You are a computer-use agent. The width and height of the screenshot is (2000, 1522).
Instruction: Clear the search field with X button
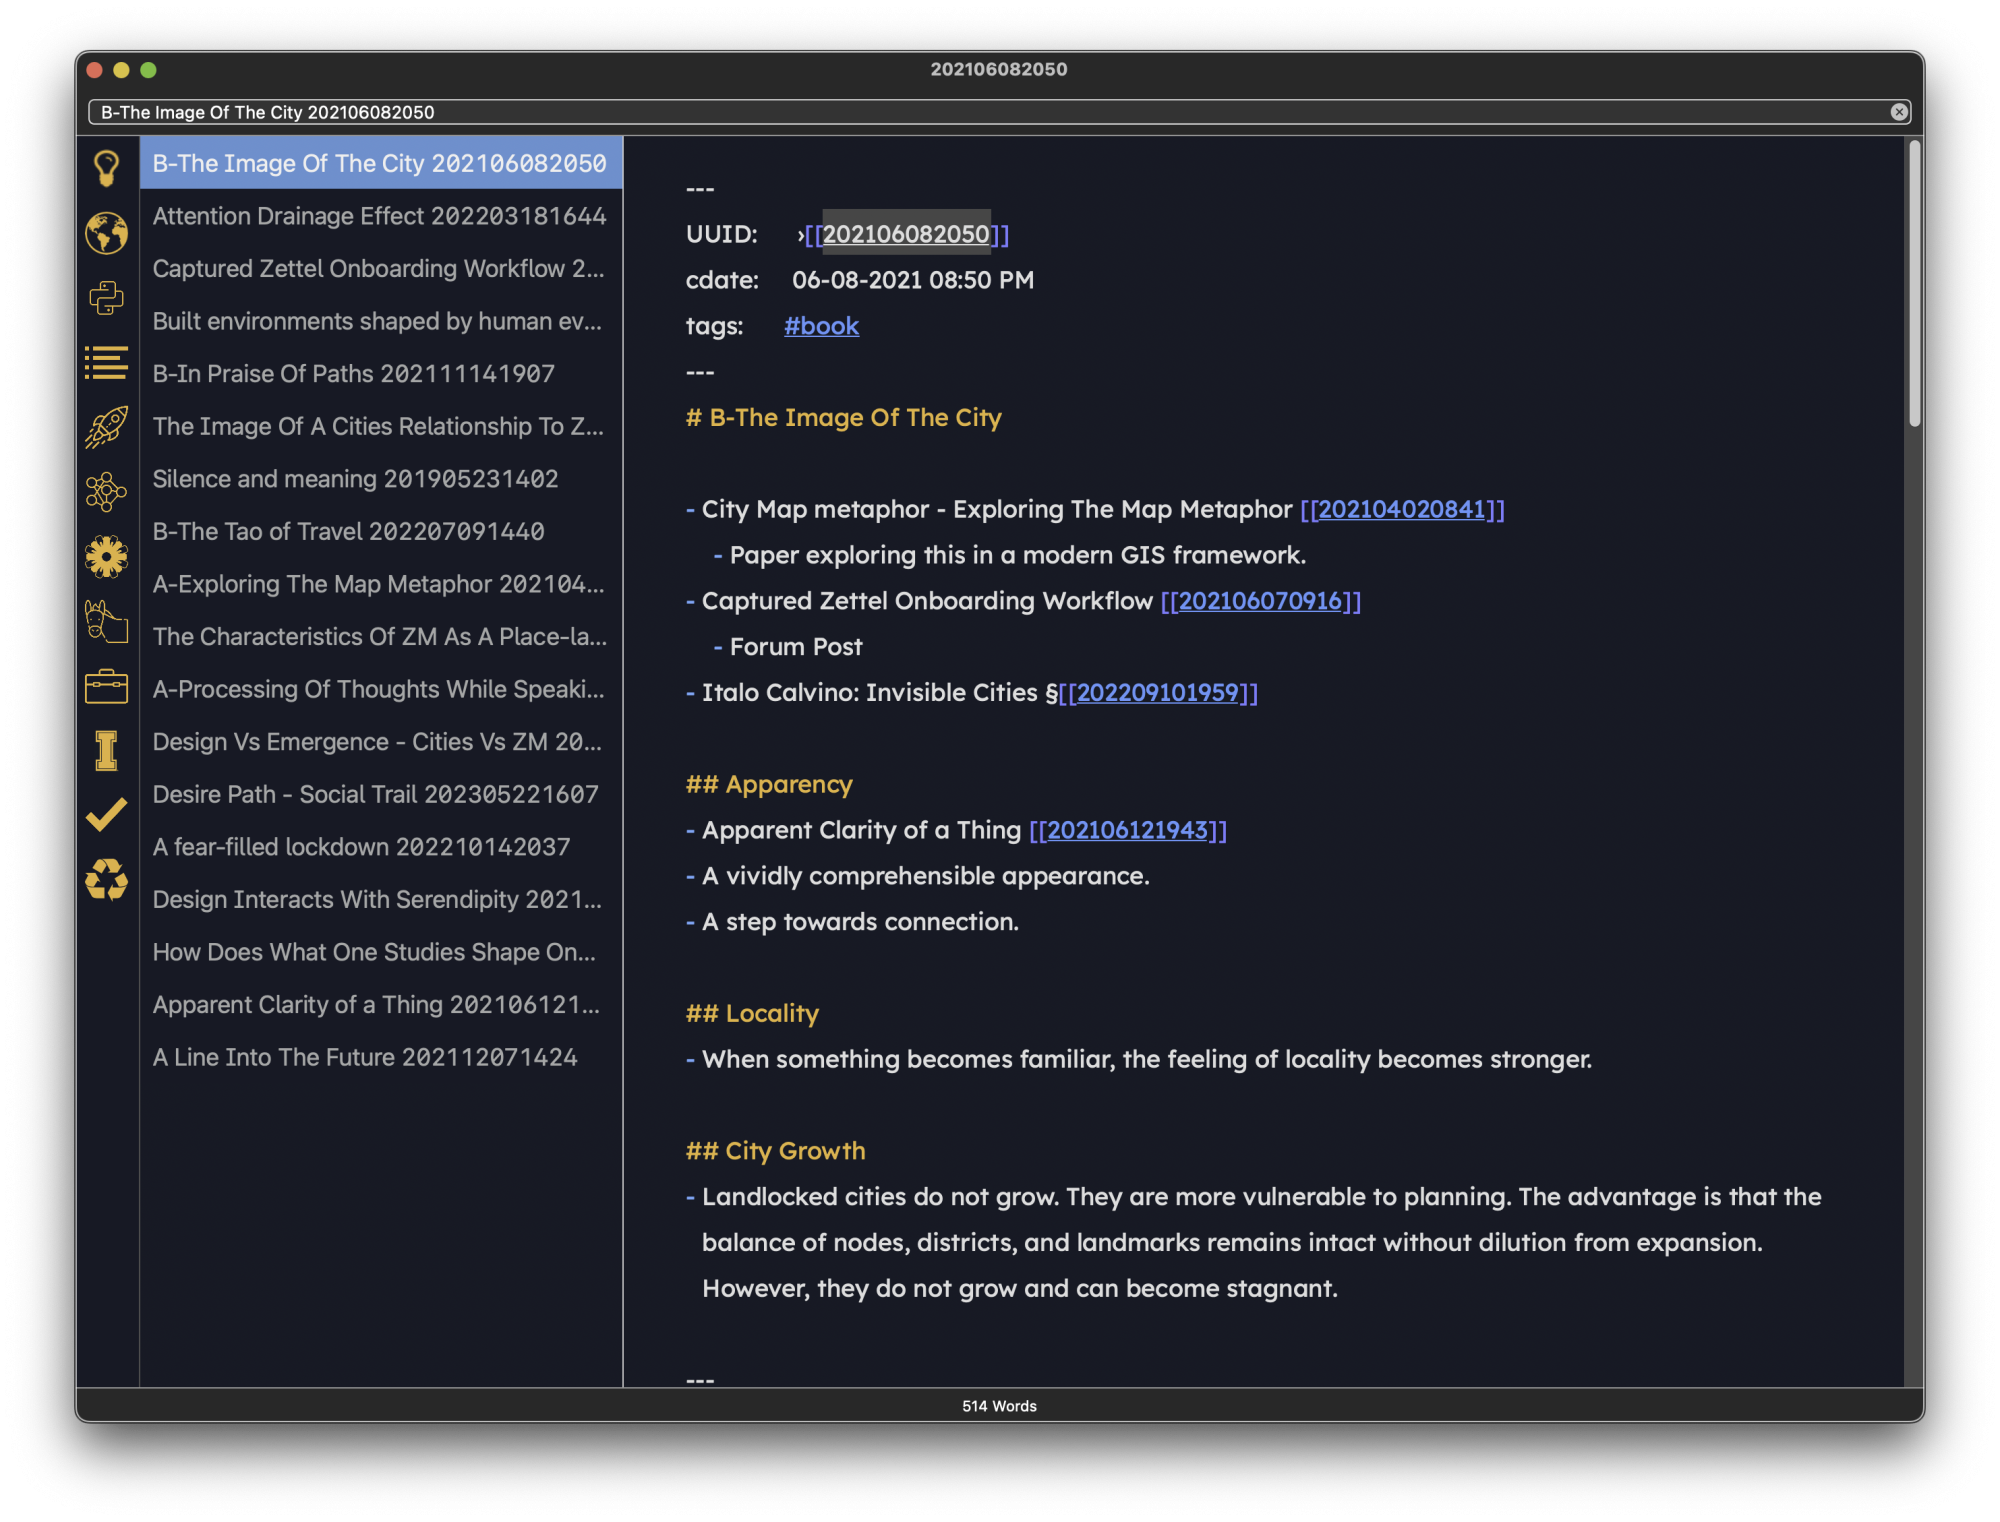pos(1898,112)
